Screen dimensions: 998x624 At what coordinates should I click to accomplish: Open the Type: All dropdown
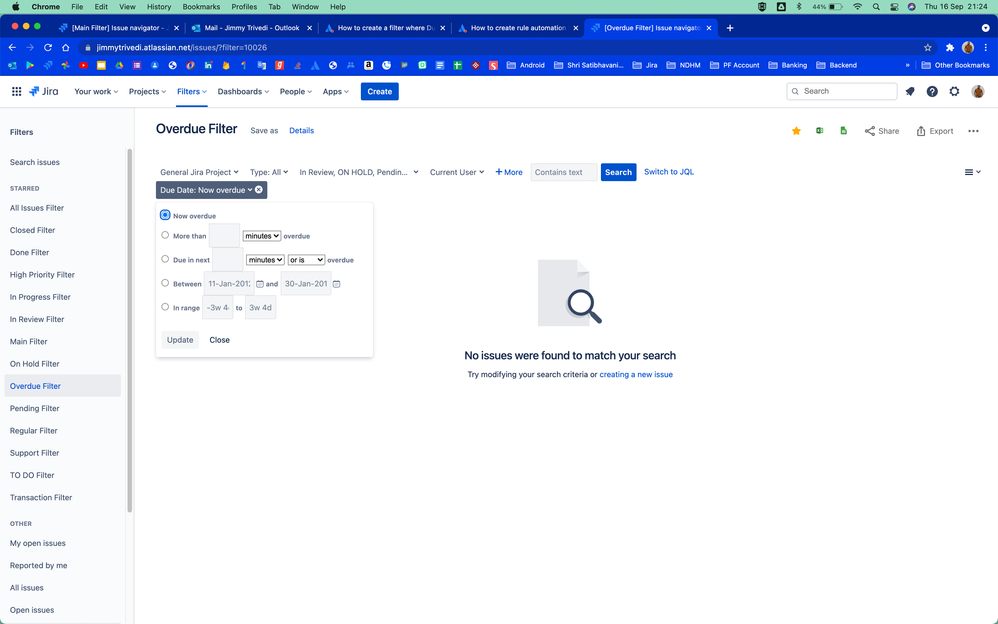[268, 172]
